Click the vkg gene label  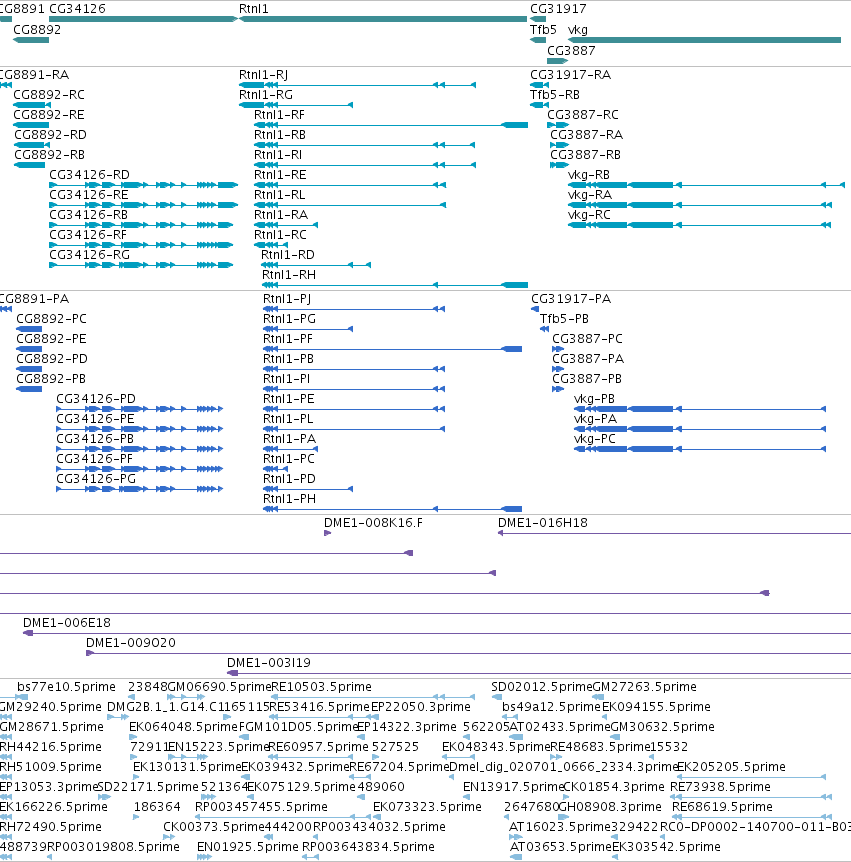[x=577, y=30]
